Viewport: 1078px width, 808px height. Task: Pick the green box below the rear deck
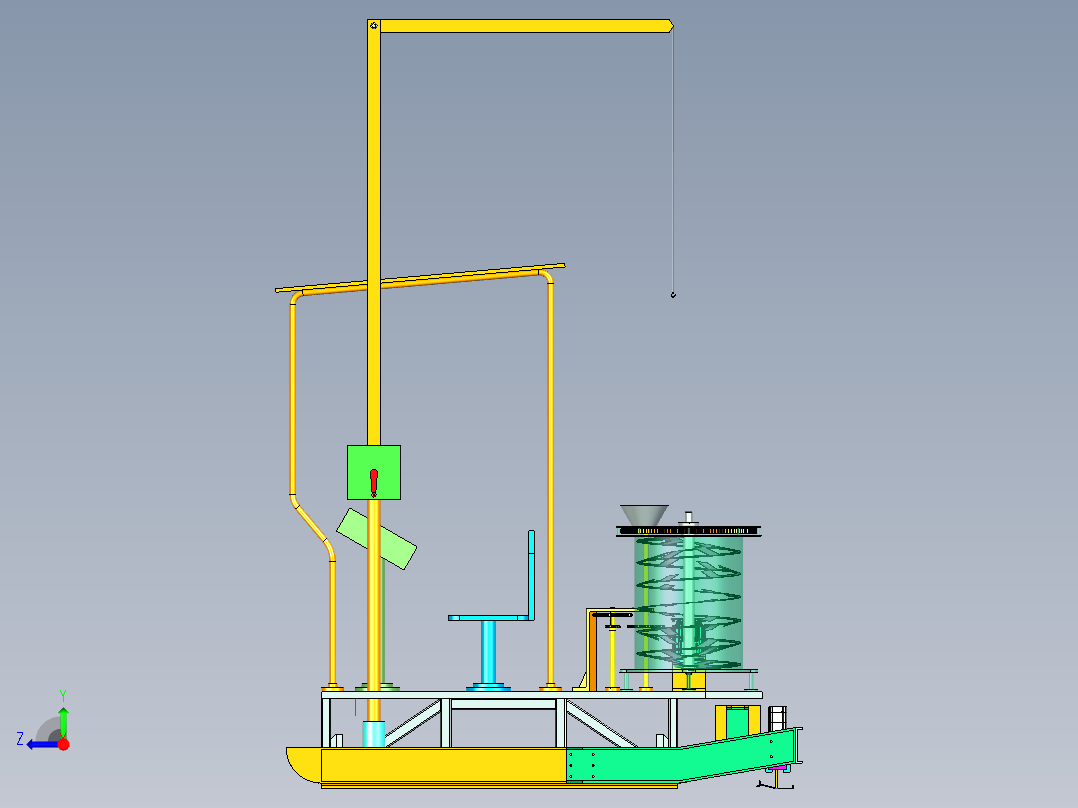(x=738, y=723)
